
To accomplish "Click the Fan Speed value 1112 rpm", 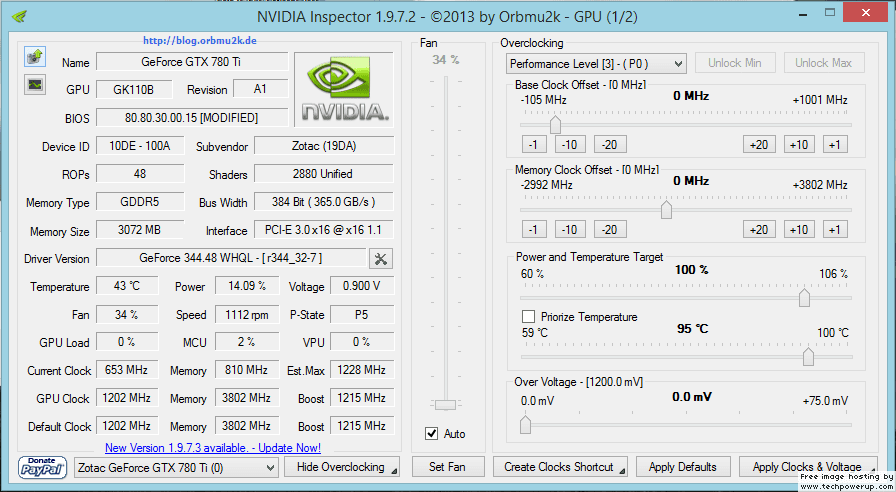I will click(247, 314).
